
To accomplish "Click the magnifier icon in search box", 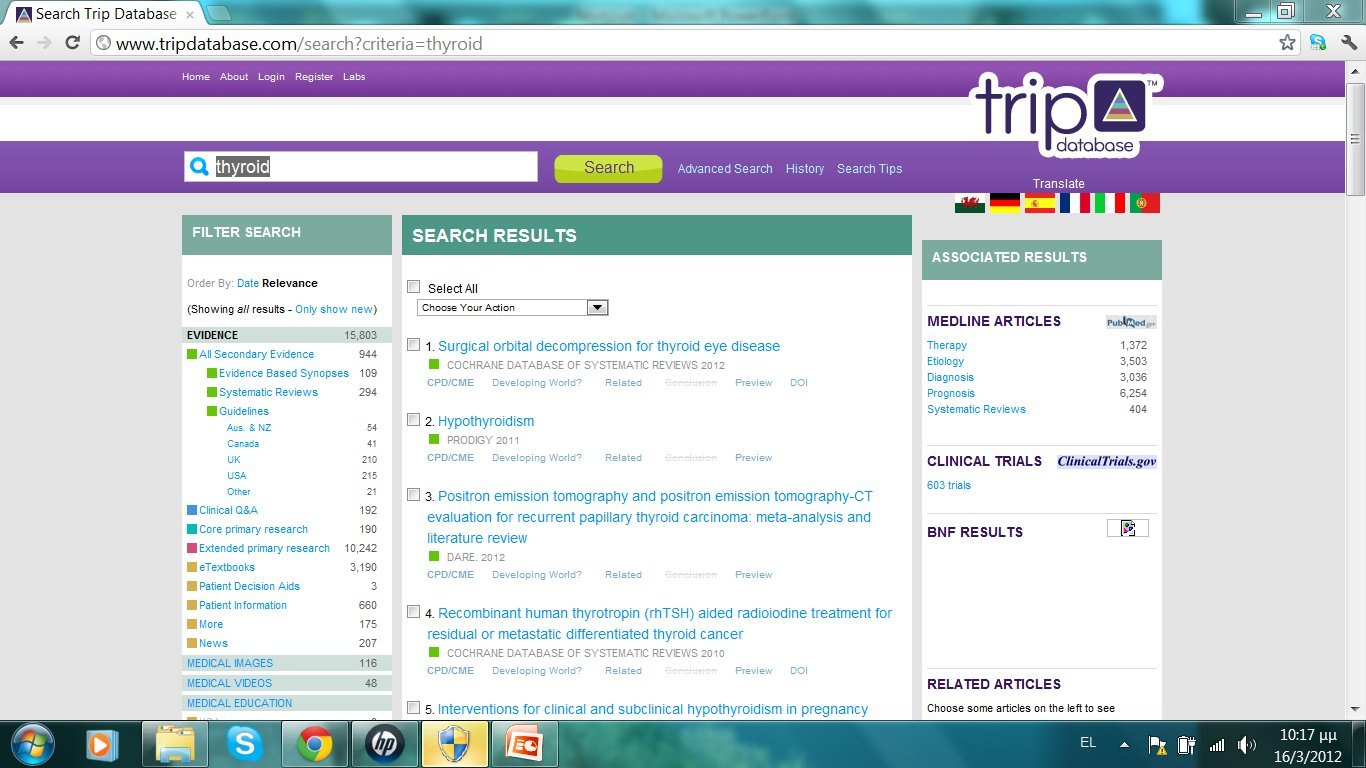I will (199, 167).
